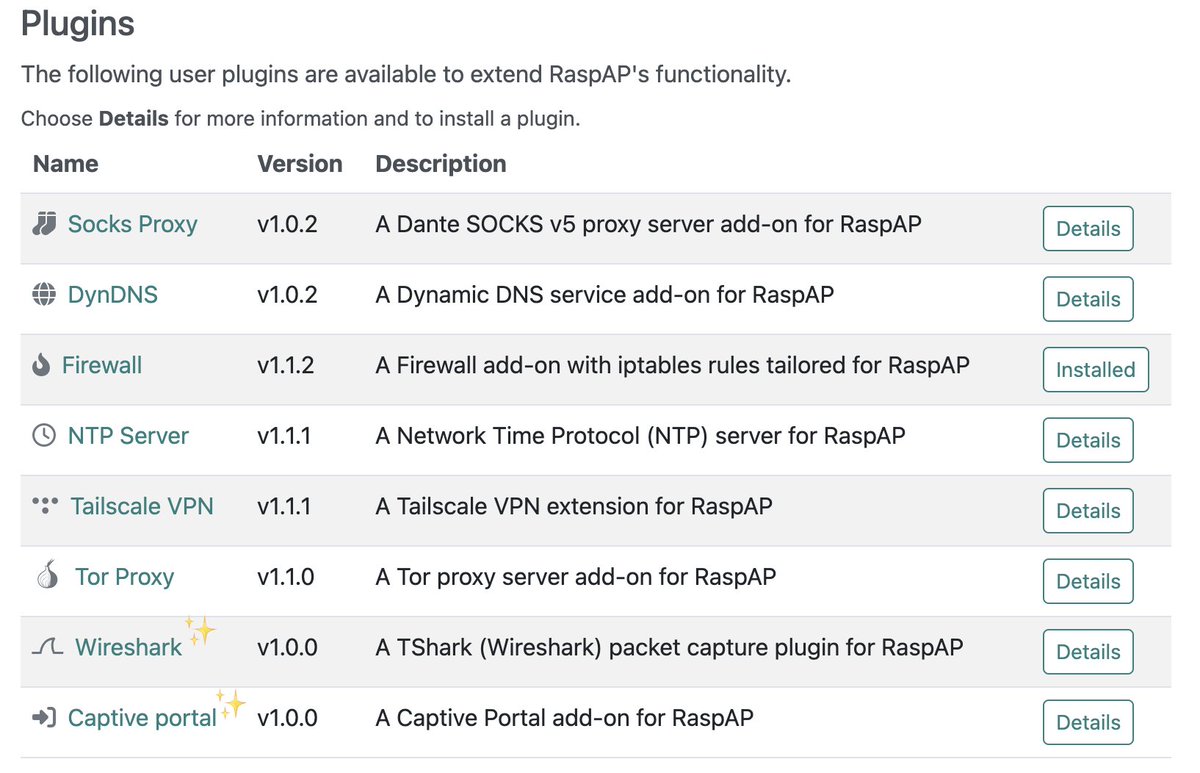Click the Captive portal arrow icon
1200x773 pixels.
pyautogui.click(x=43, y=718)
